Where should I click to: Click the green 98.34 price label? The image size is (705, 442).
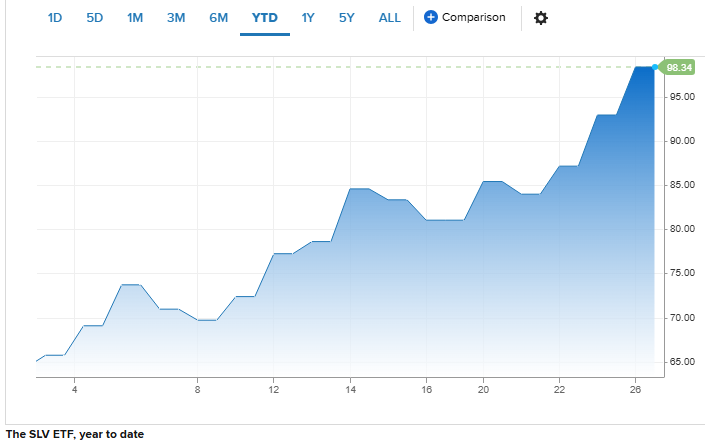(x=679, y=67)
